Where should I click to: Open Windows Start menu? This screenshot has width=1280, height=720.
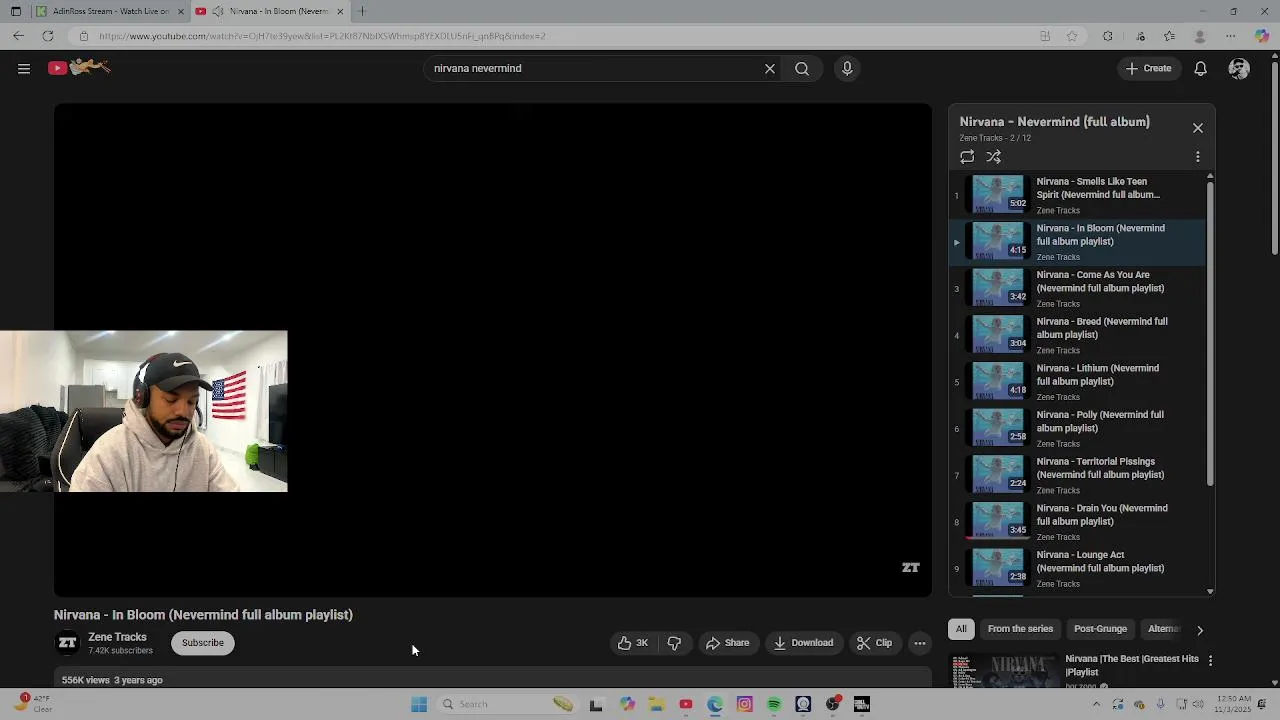pyautogui.click(x=419, y=704)
